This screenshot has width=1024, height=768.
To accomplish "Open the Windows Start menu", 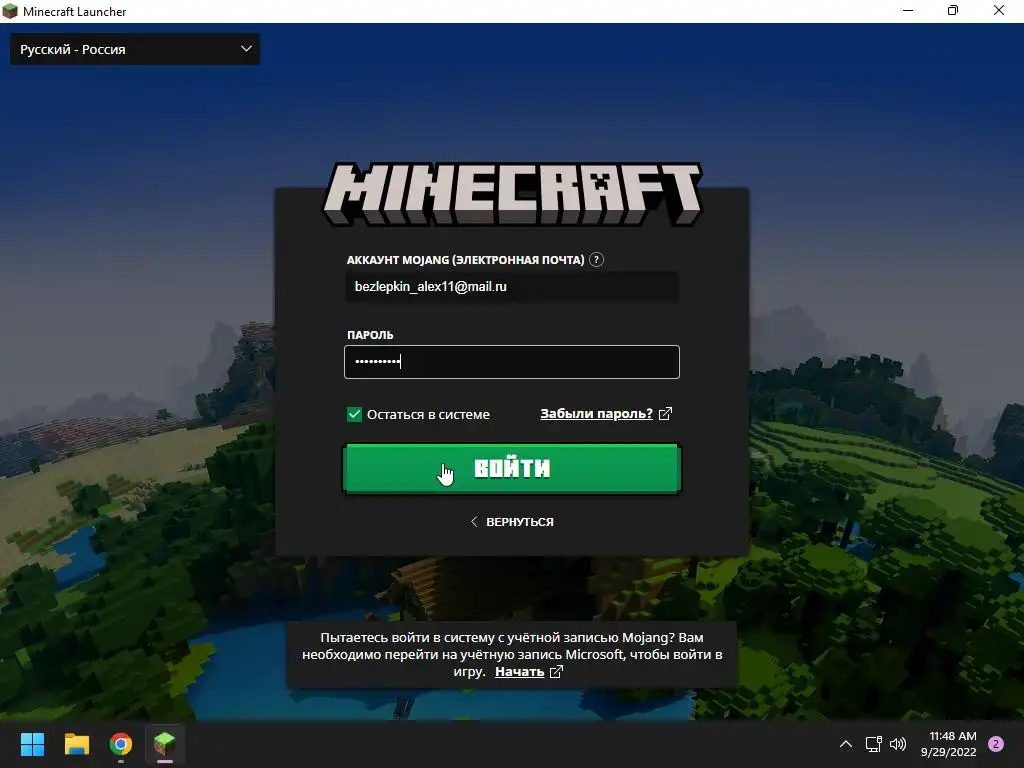I will coord(32,744).
